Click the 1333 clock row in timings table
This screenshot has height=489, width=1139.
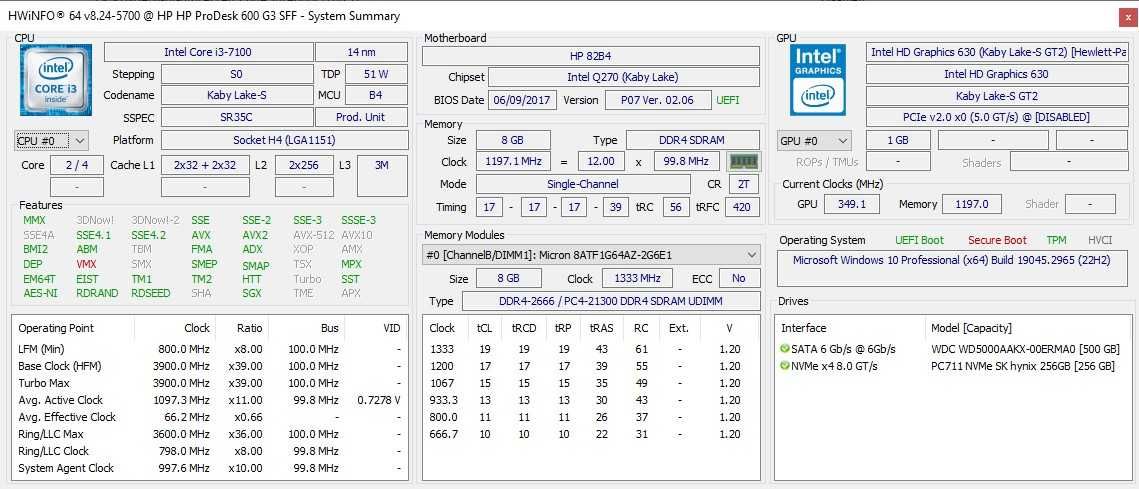click(591, 349)
